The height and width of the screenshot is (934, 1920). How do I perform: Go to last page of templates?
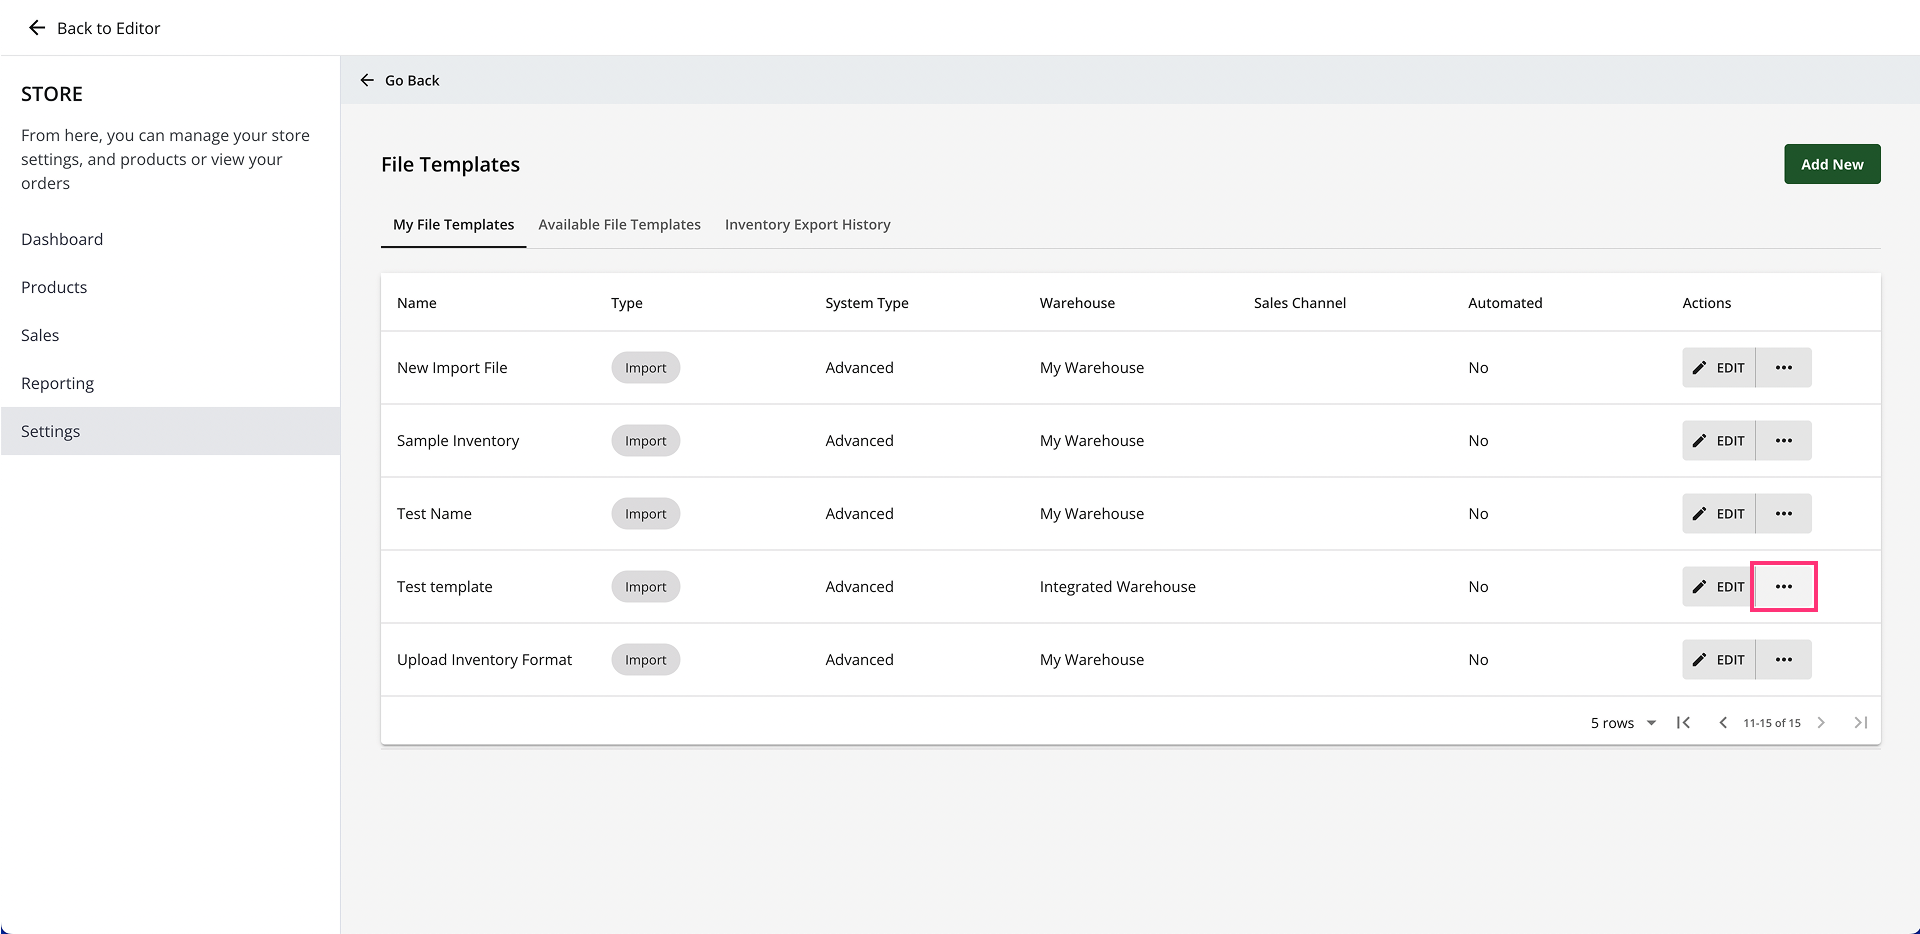pyautogui.click(x=1860, y=723)
